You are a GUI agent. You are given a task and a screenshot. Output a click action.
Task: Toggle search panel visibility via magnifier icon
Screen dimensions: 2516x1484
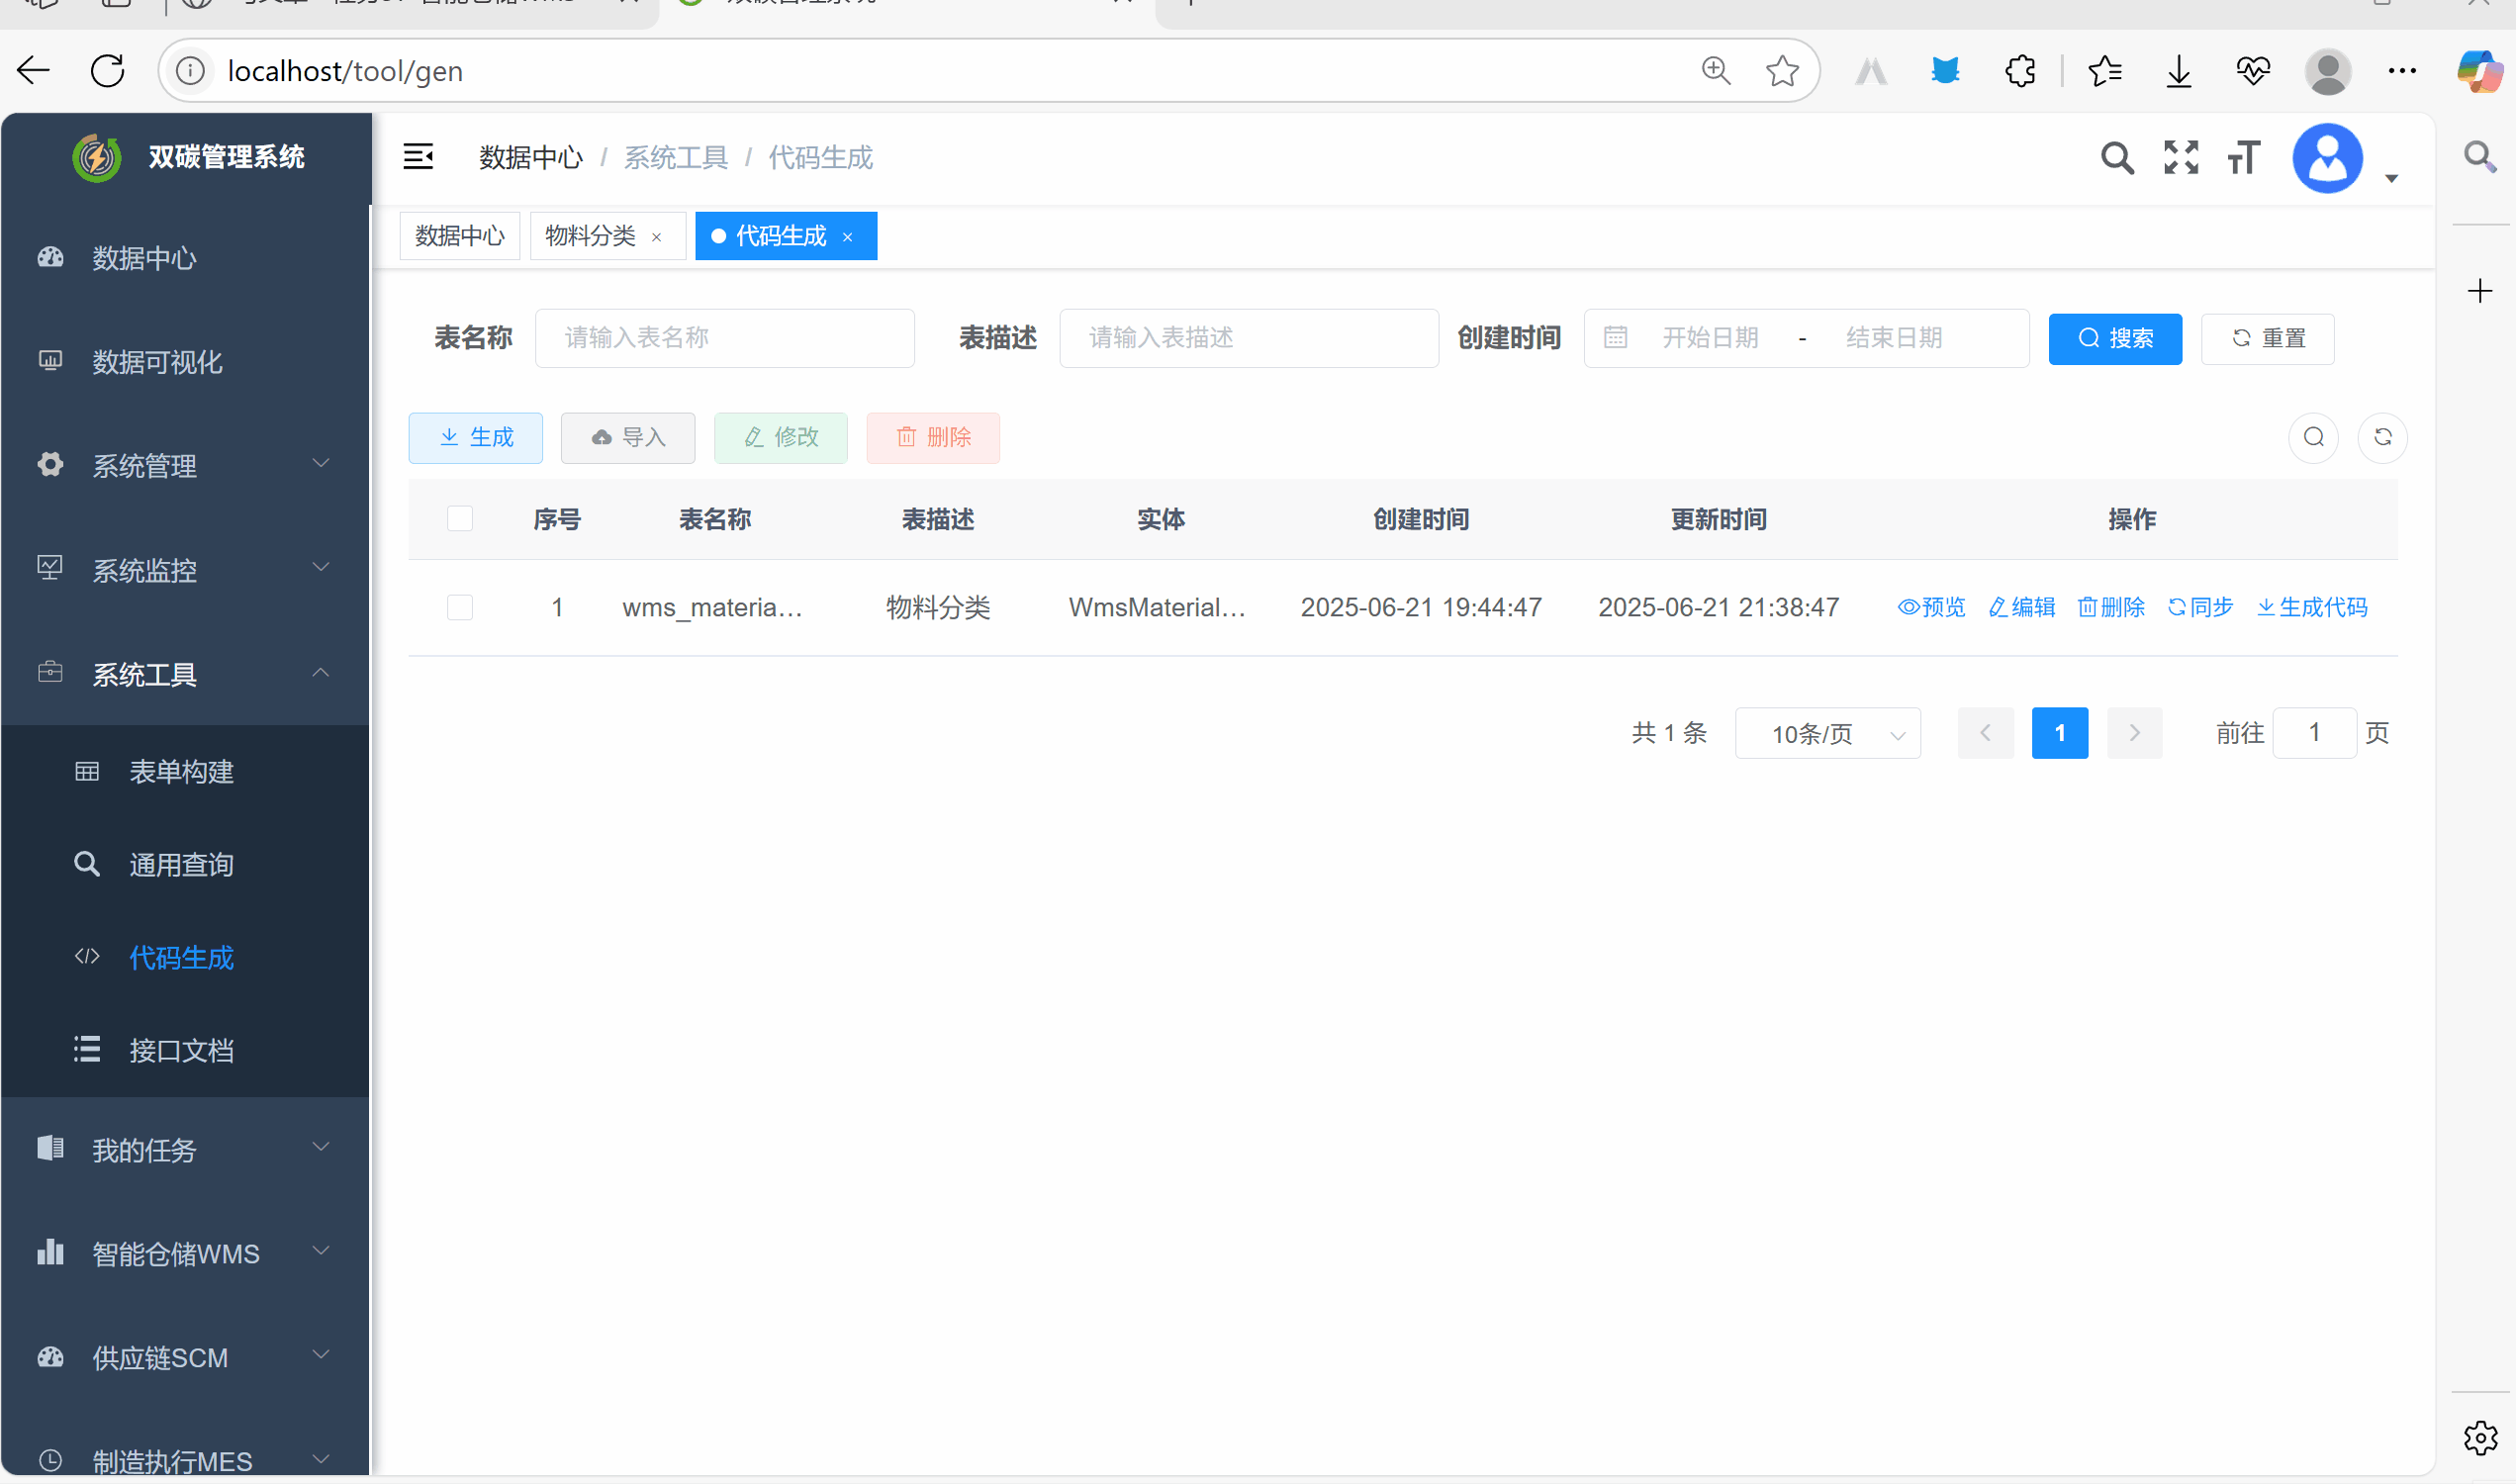pyautogui.click(x=2313, y=438)
